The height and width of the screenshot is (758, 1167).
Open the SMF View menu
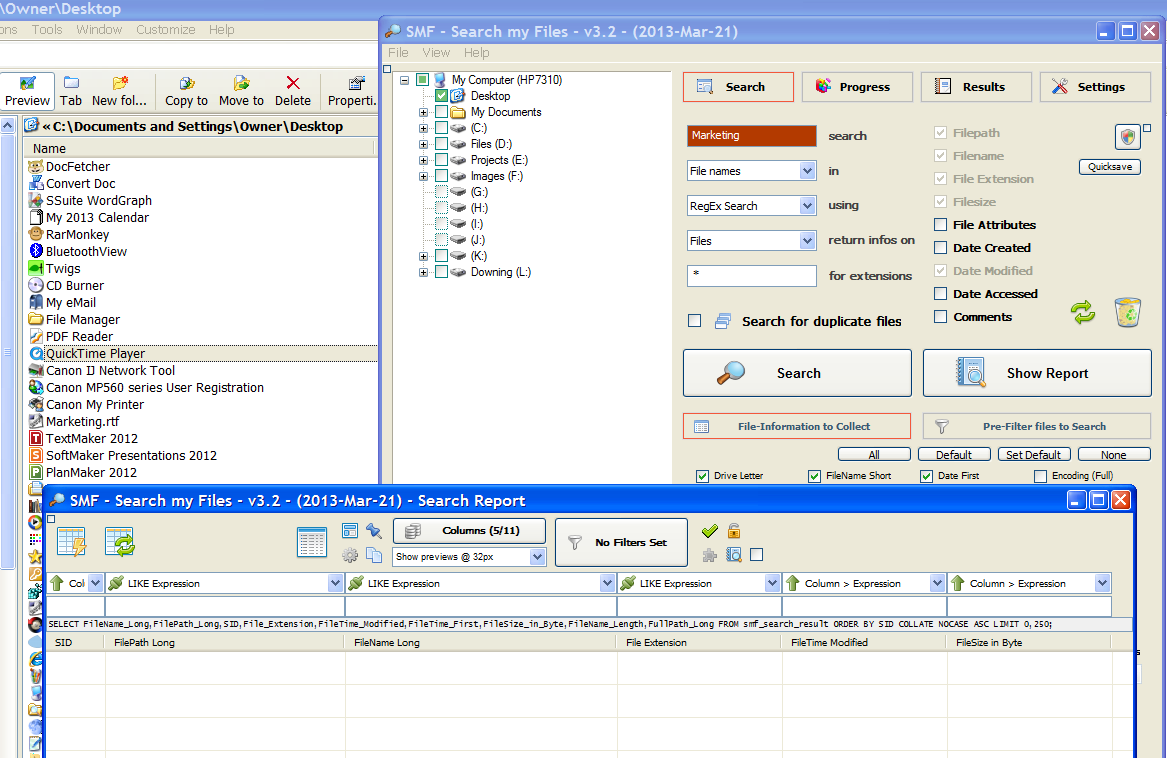coord(436,53)
